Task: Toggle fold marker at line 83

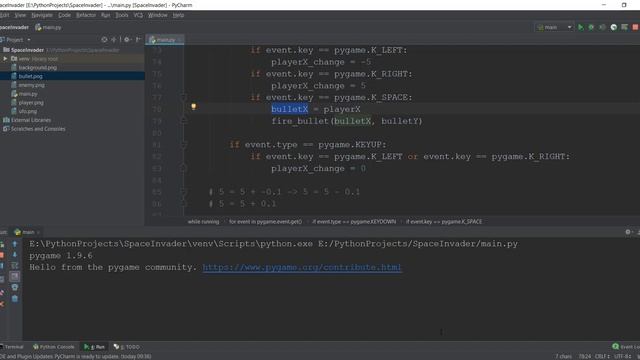Action: 184,167
